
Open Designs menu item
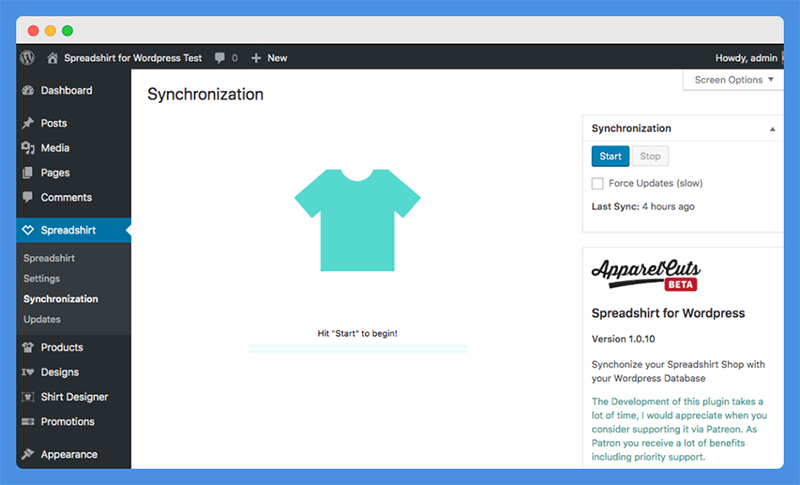[60, 372]
